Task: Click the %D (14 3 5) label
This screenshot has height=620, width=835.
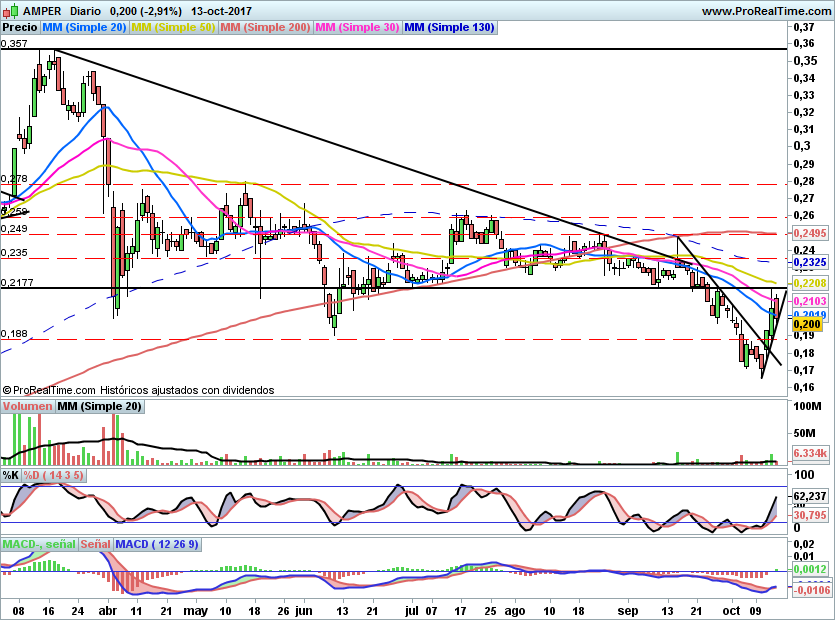Action: pos(53,475)
